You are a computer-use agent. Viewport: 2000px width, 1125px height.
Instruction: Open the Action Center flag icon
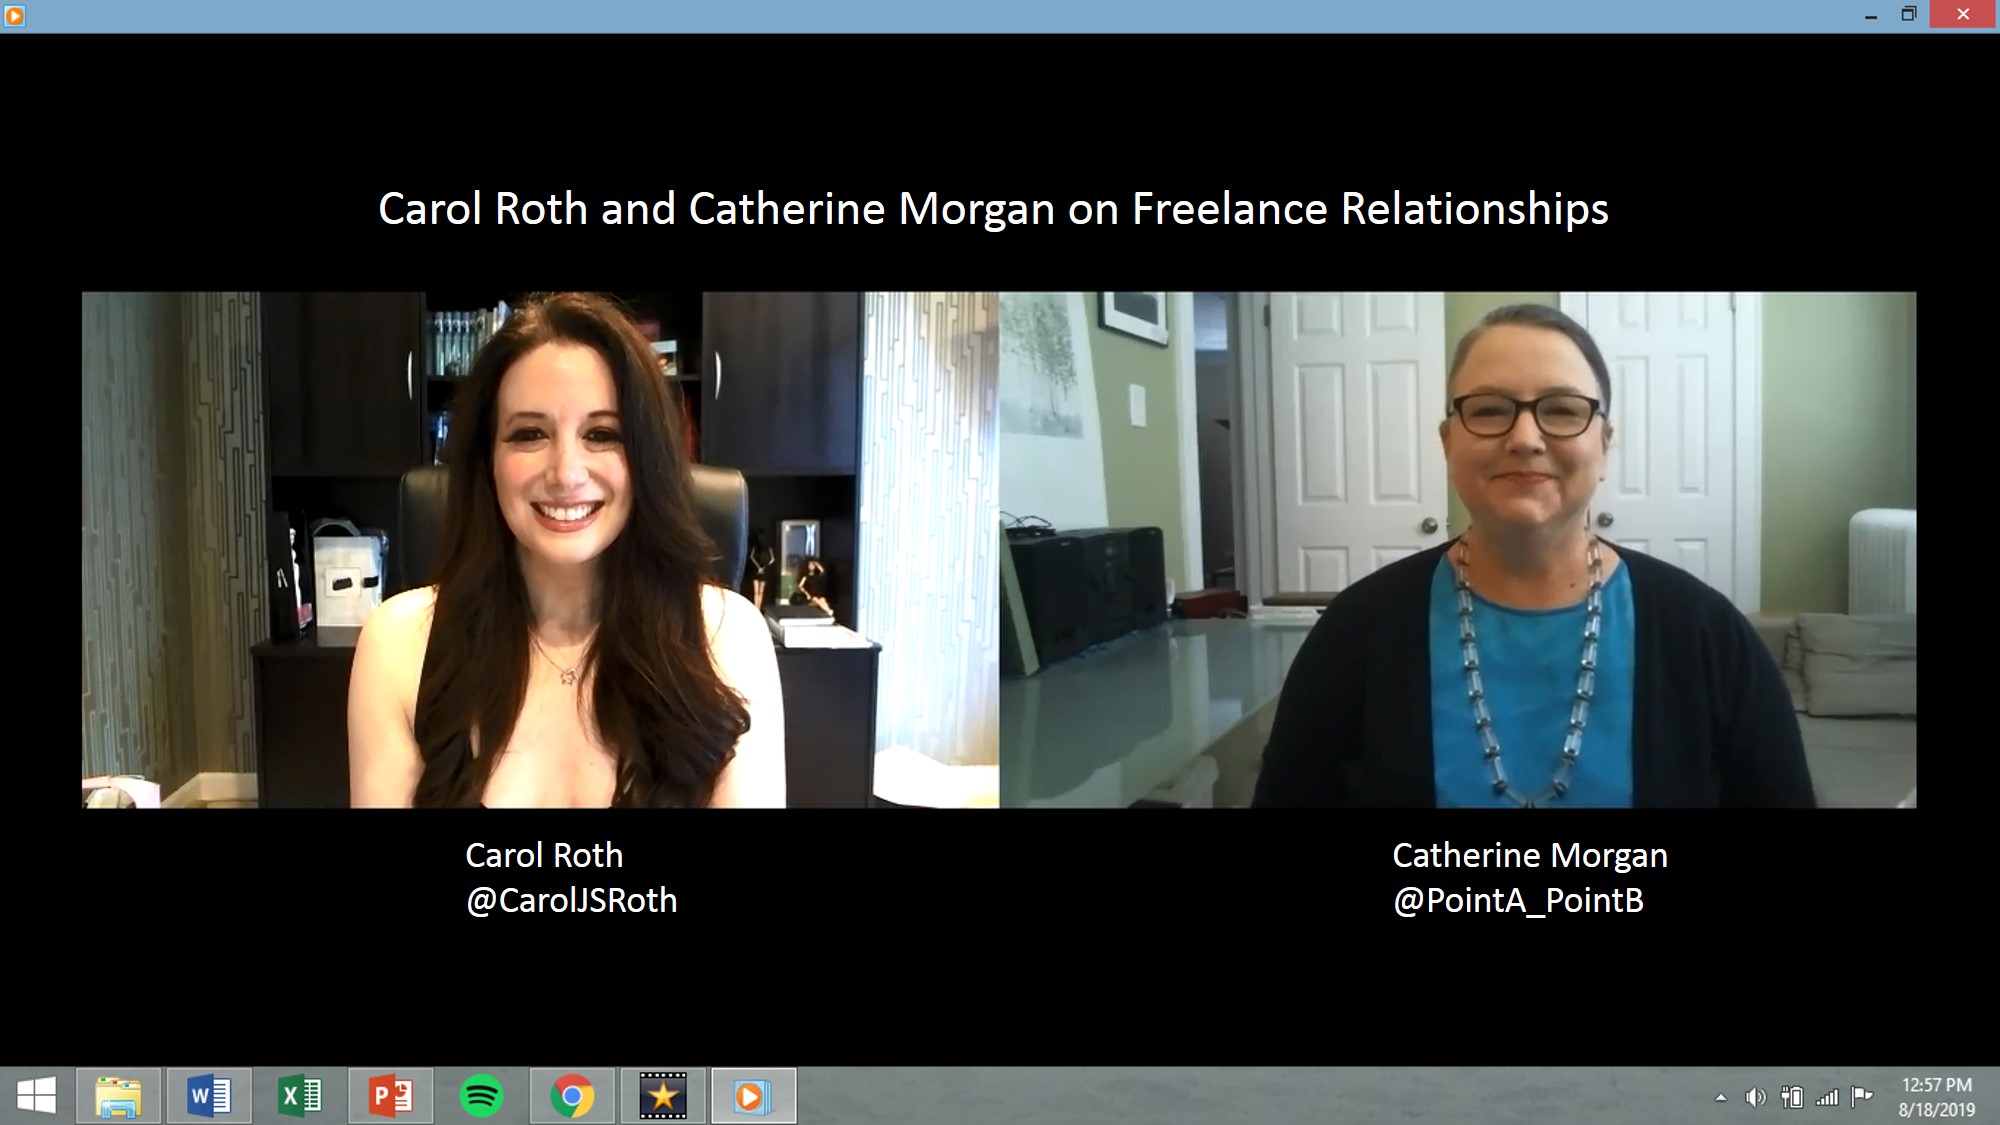(1861, 1096)
